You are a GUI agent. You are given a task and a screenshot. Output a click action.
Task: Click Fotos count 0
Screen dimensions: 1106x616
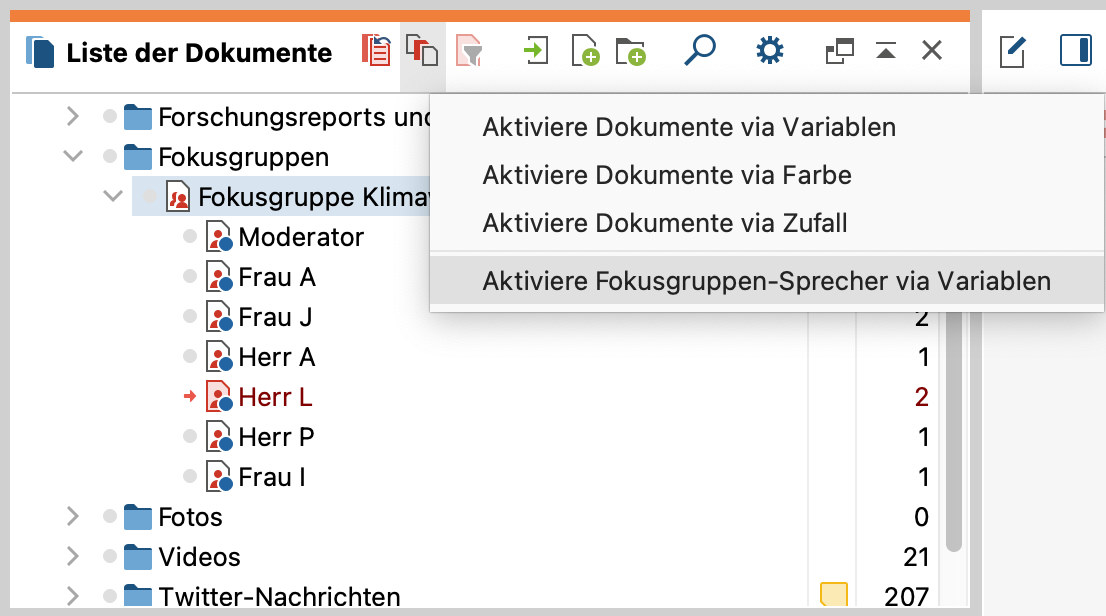coord(921,517)
